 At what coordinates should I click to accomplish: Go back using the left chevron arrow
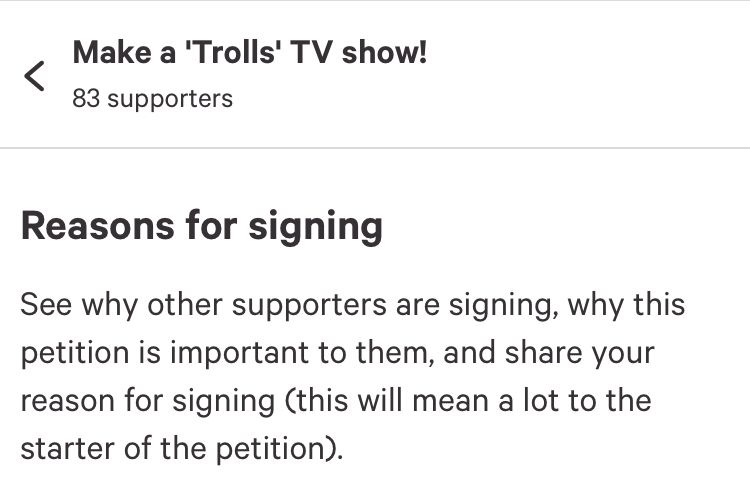pos(34,75)
